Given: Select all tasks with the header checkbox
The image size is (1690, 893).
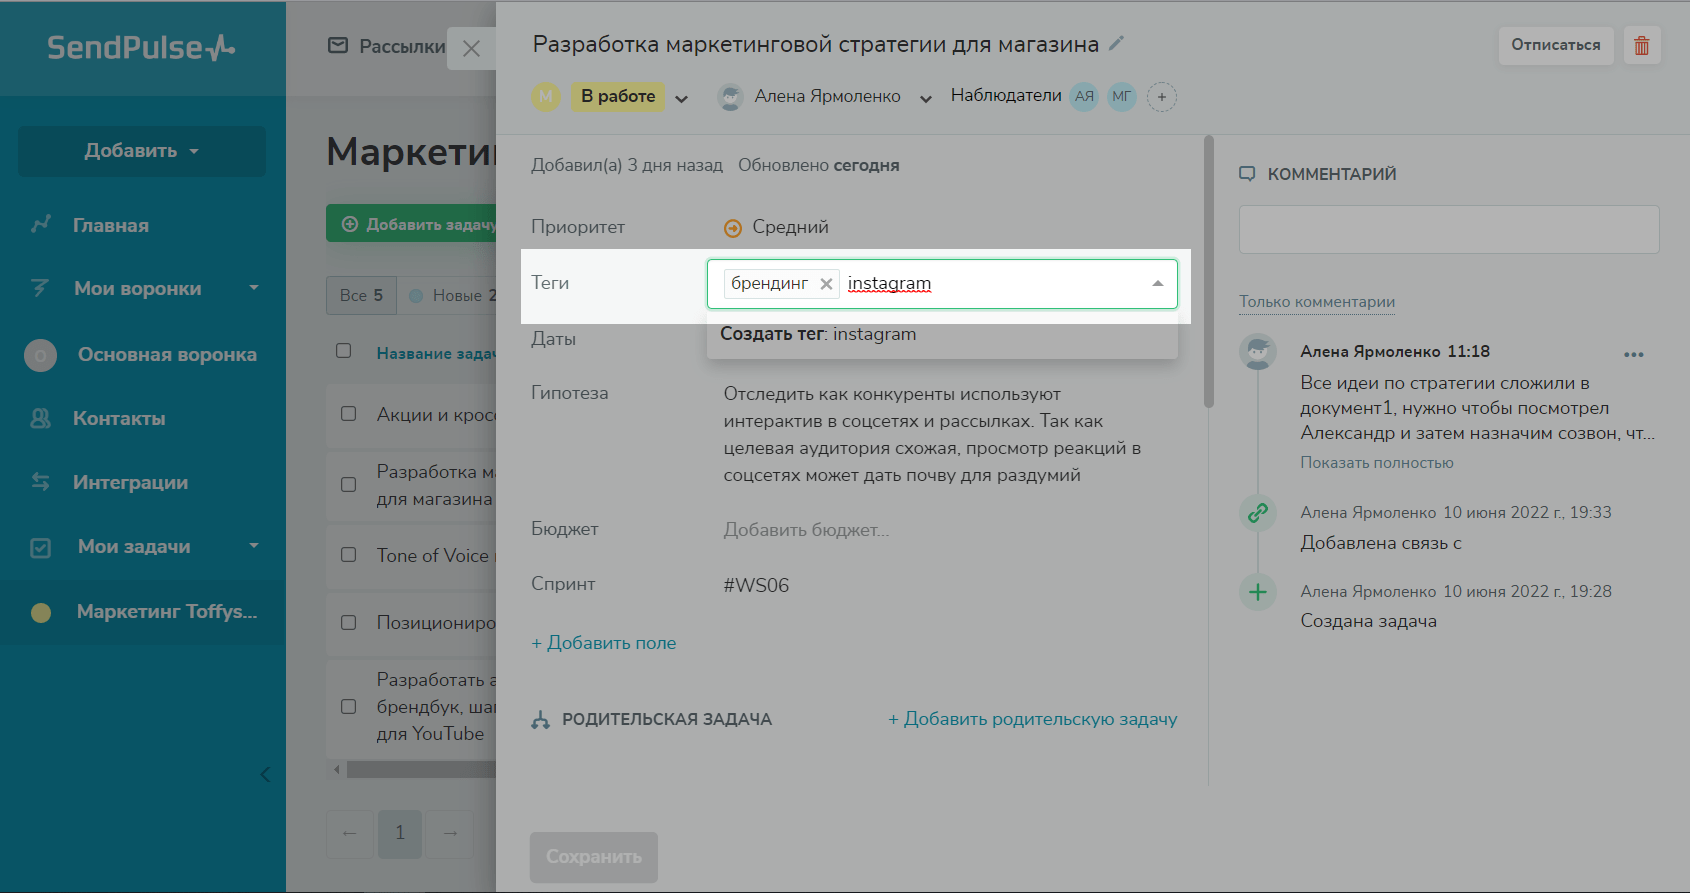Looking at the screenshot, I should pos(344,351).
